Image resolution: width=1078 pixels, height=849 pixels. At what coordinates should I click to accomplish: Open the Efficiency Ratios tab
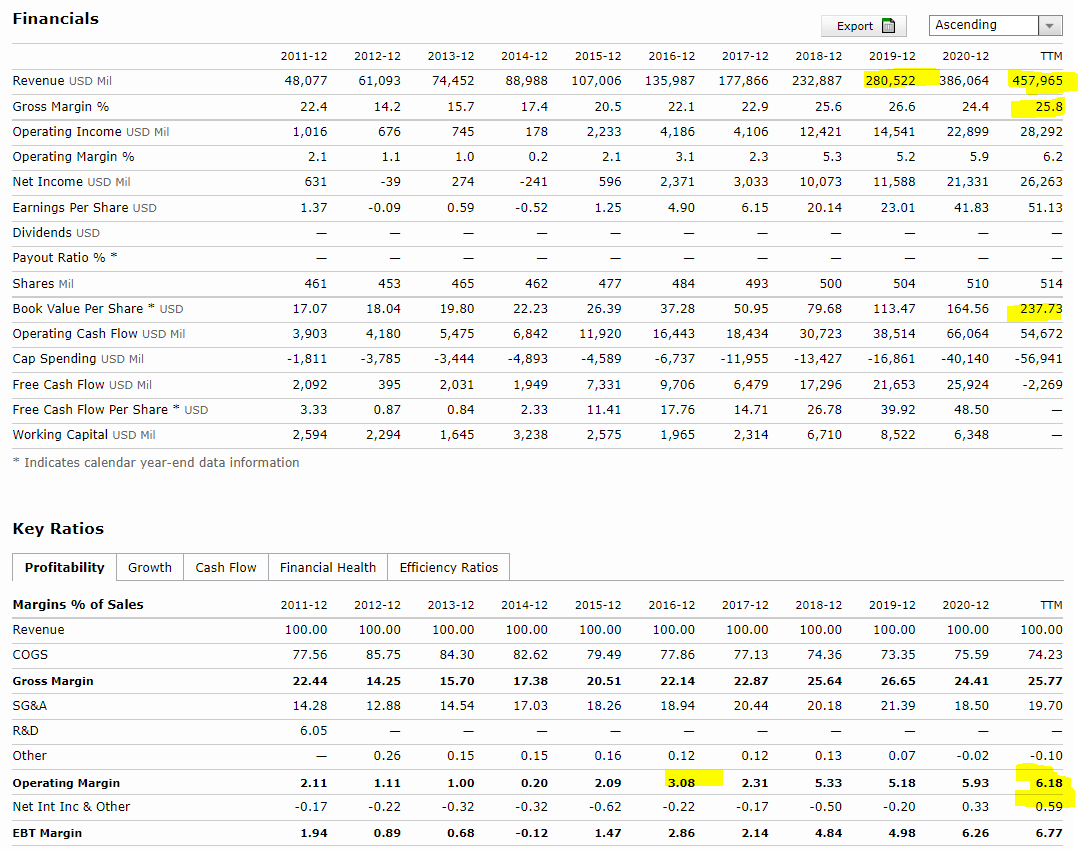[448, 567]
